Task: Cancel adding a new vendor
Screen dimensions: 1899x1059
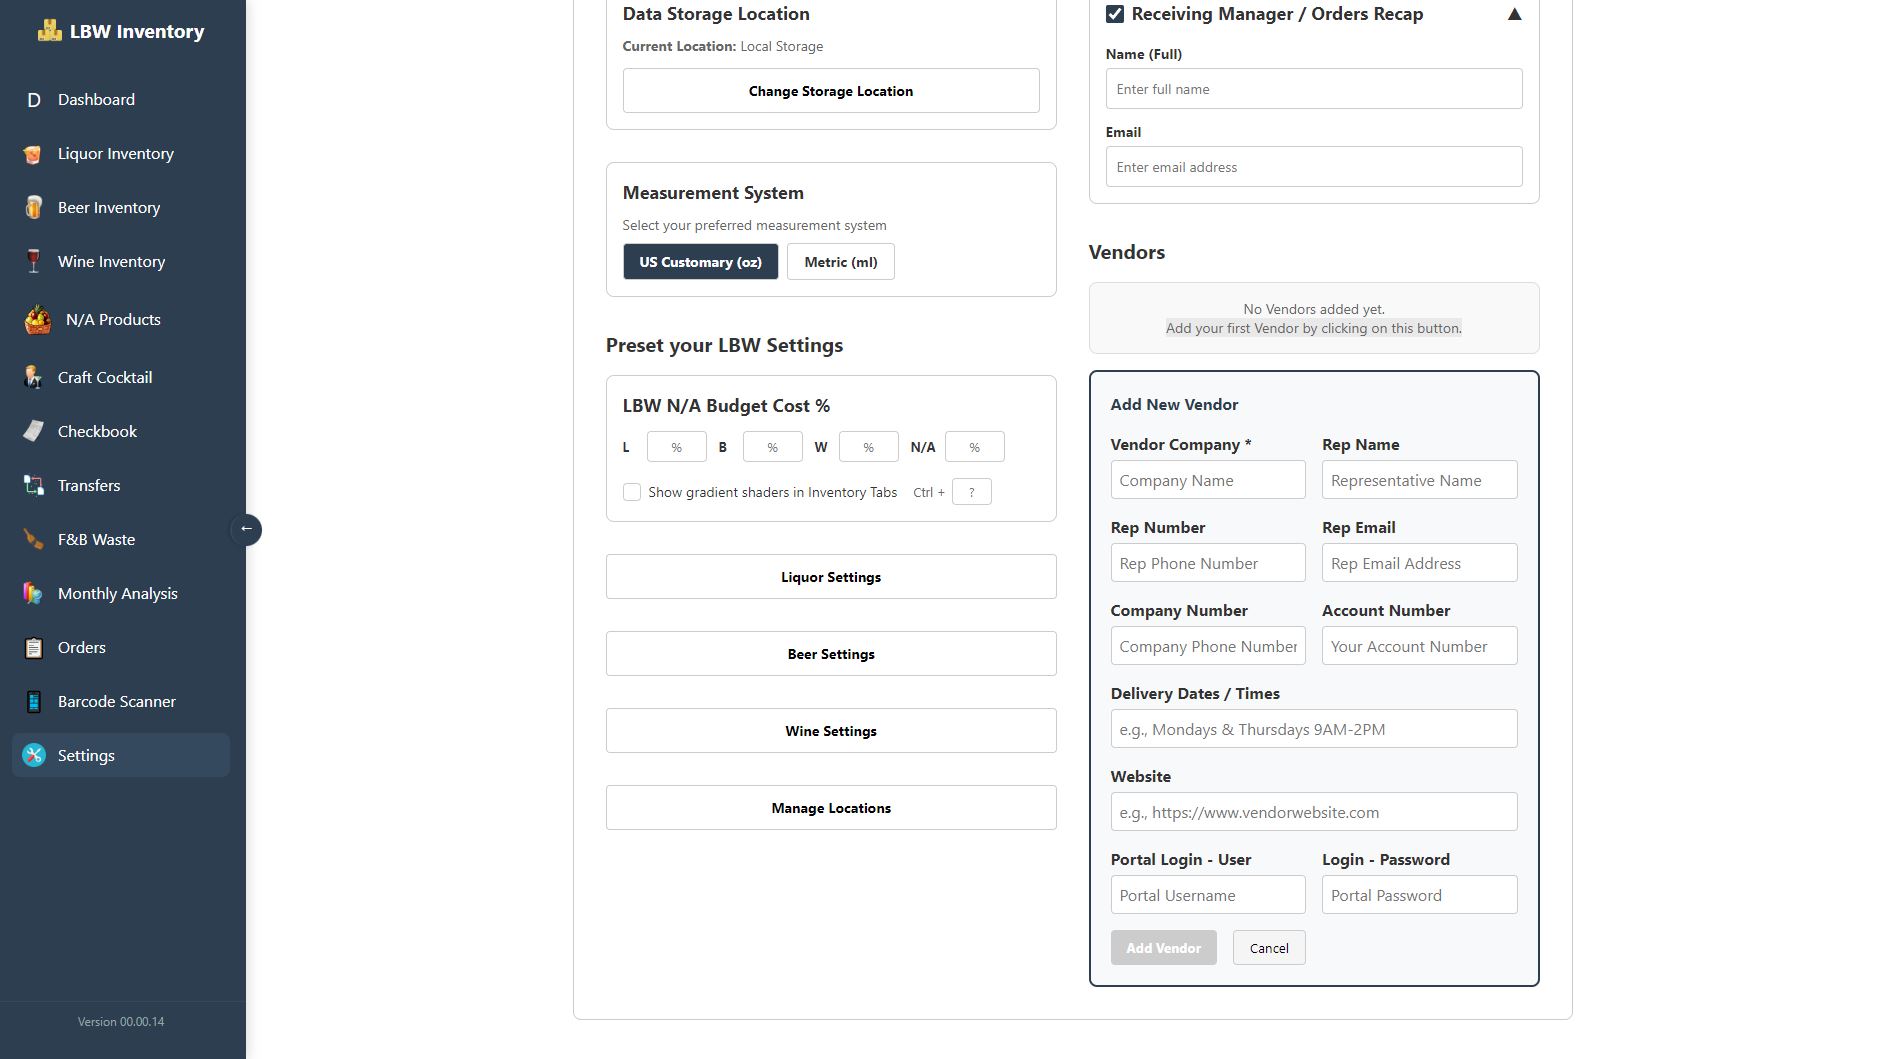Action: click(x=1268, y=949)
